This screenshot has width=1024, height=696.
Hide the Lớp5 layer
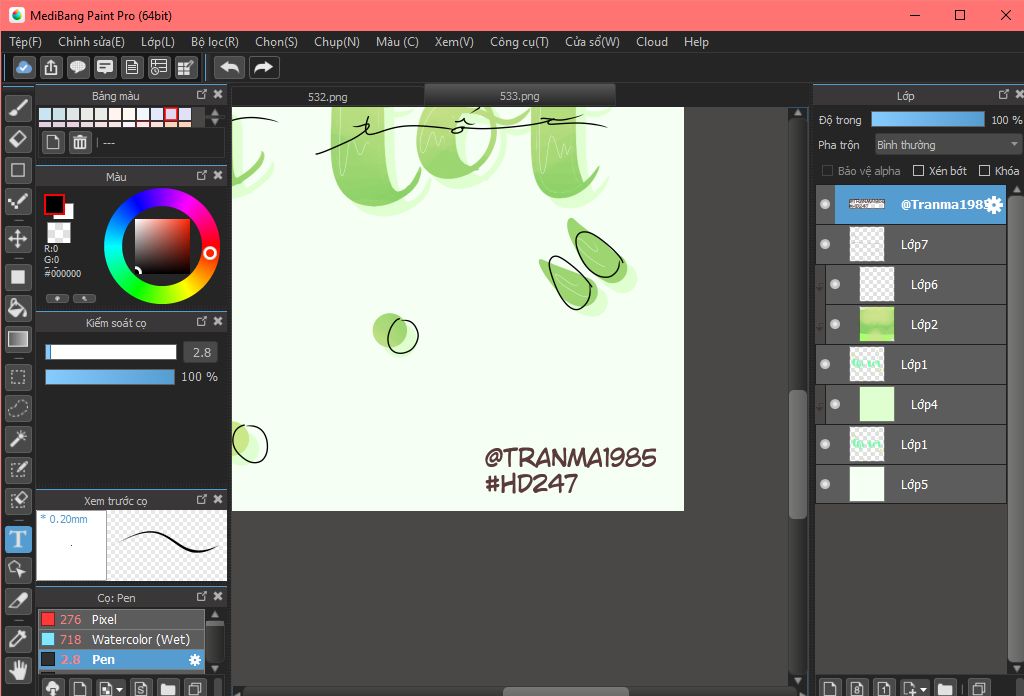[x=825, y=484]
